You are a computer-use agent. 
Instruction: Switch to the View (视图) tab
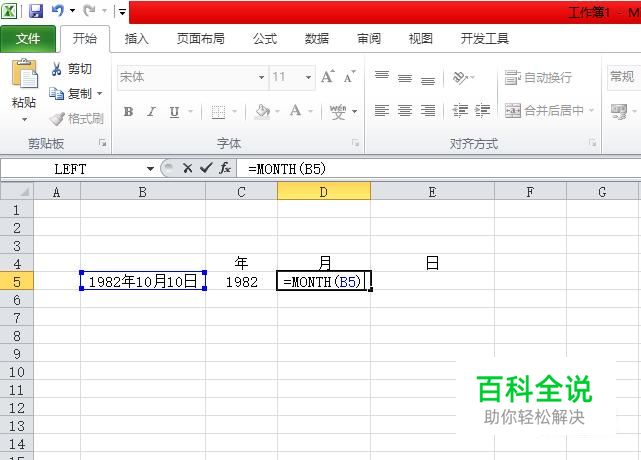point(421,39)
